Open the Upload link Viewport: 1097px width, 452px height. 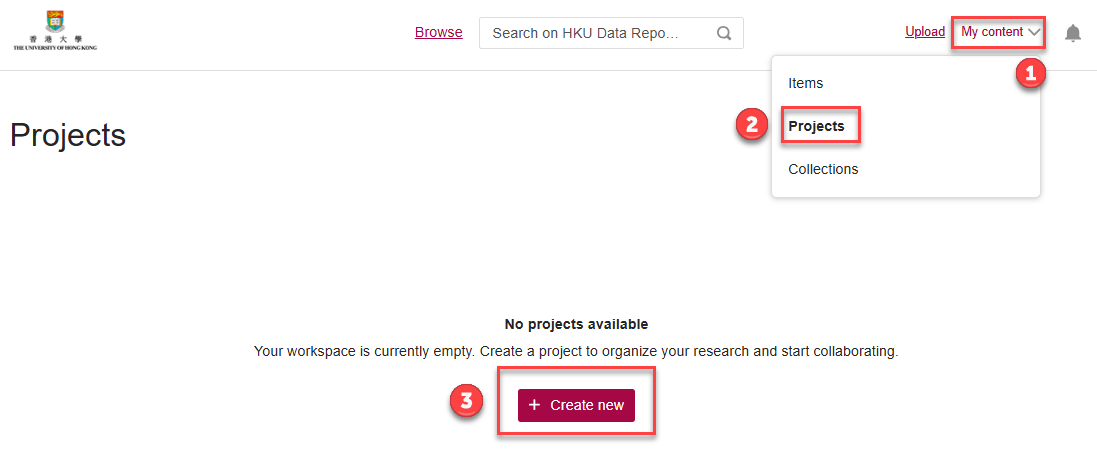click(x=925, y=32)
